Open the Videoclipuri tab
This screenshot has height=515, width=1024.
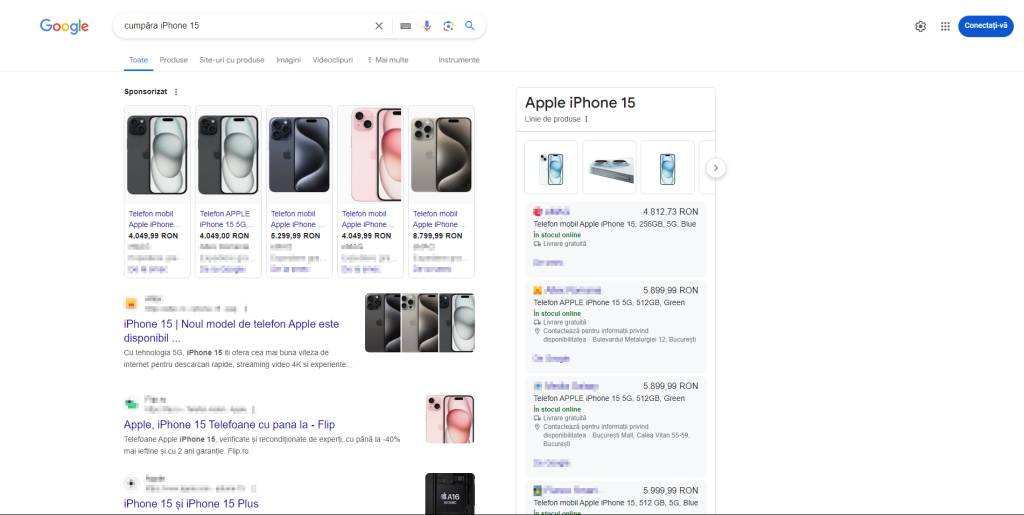tap(332, 60)
